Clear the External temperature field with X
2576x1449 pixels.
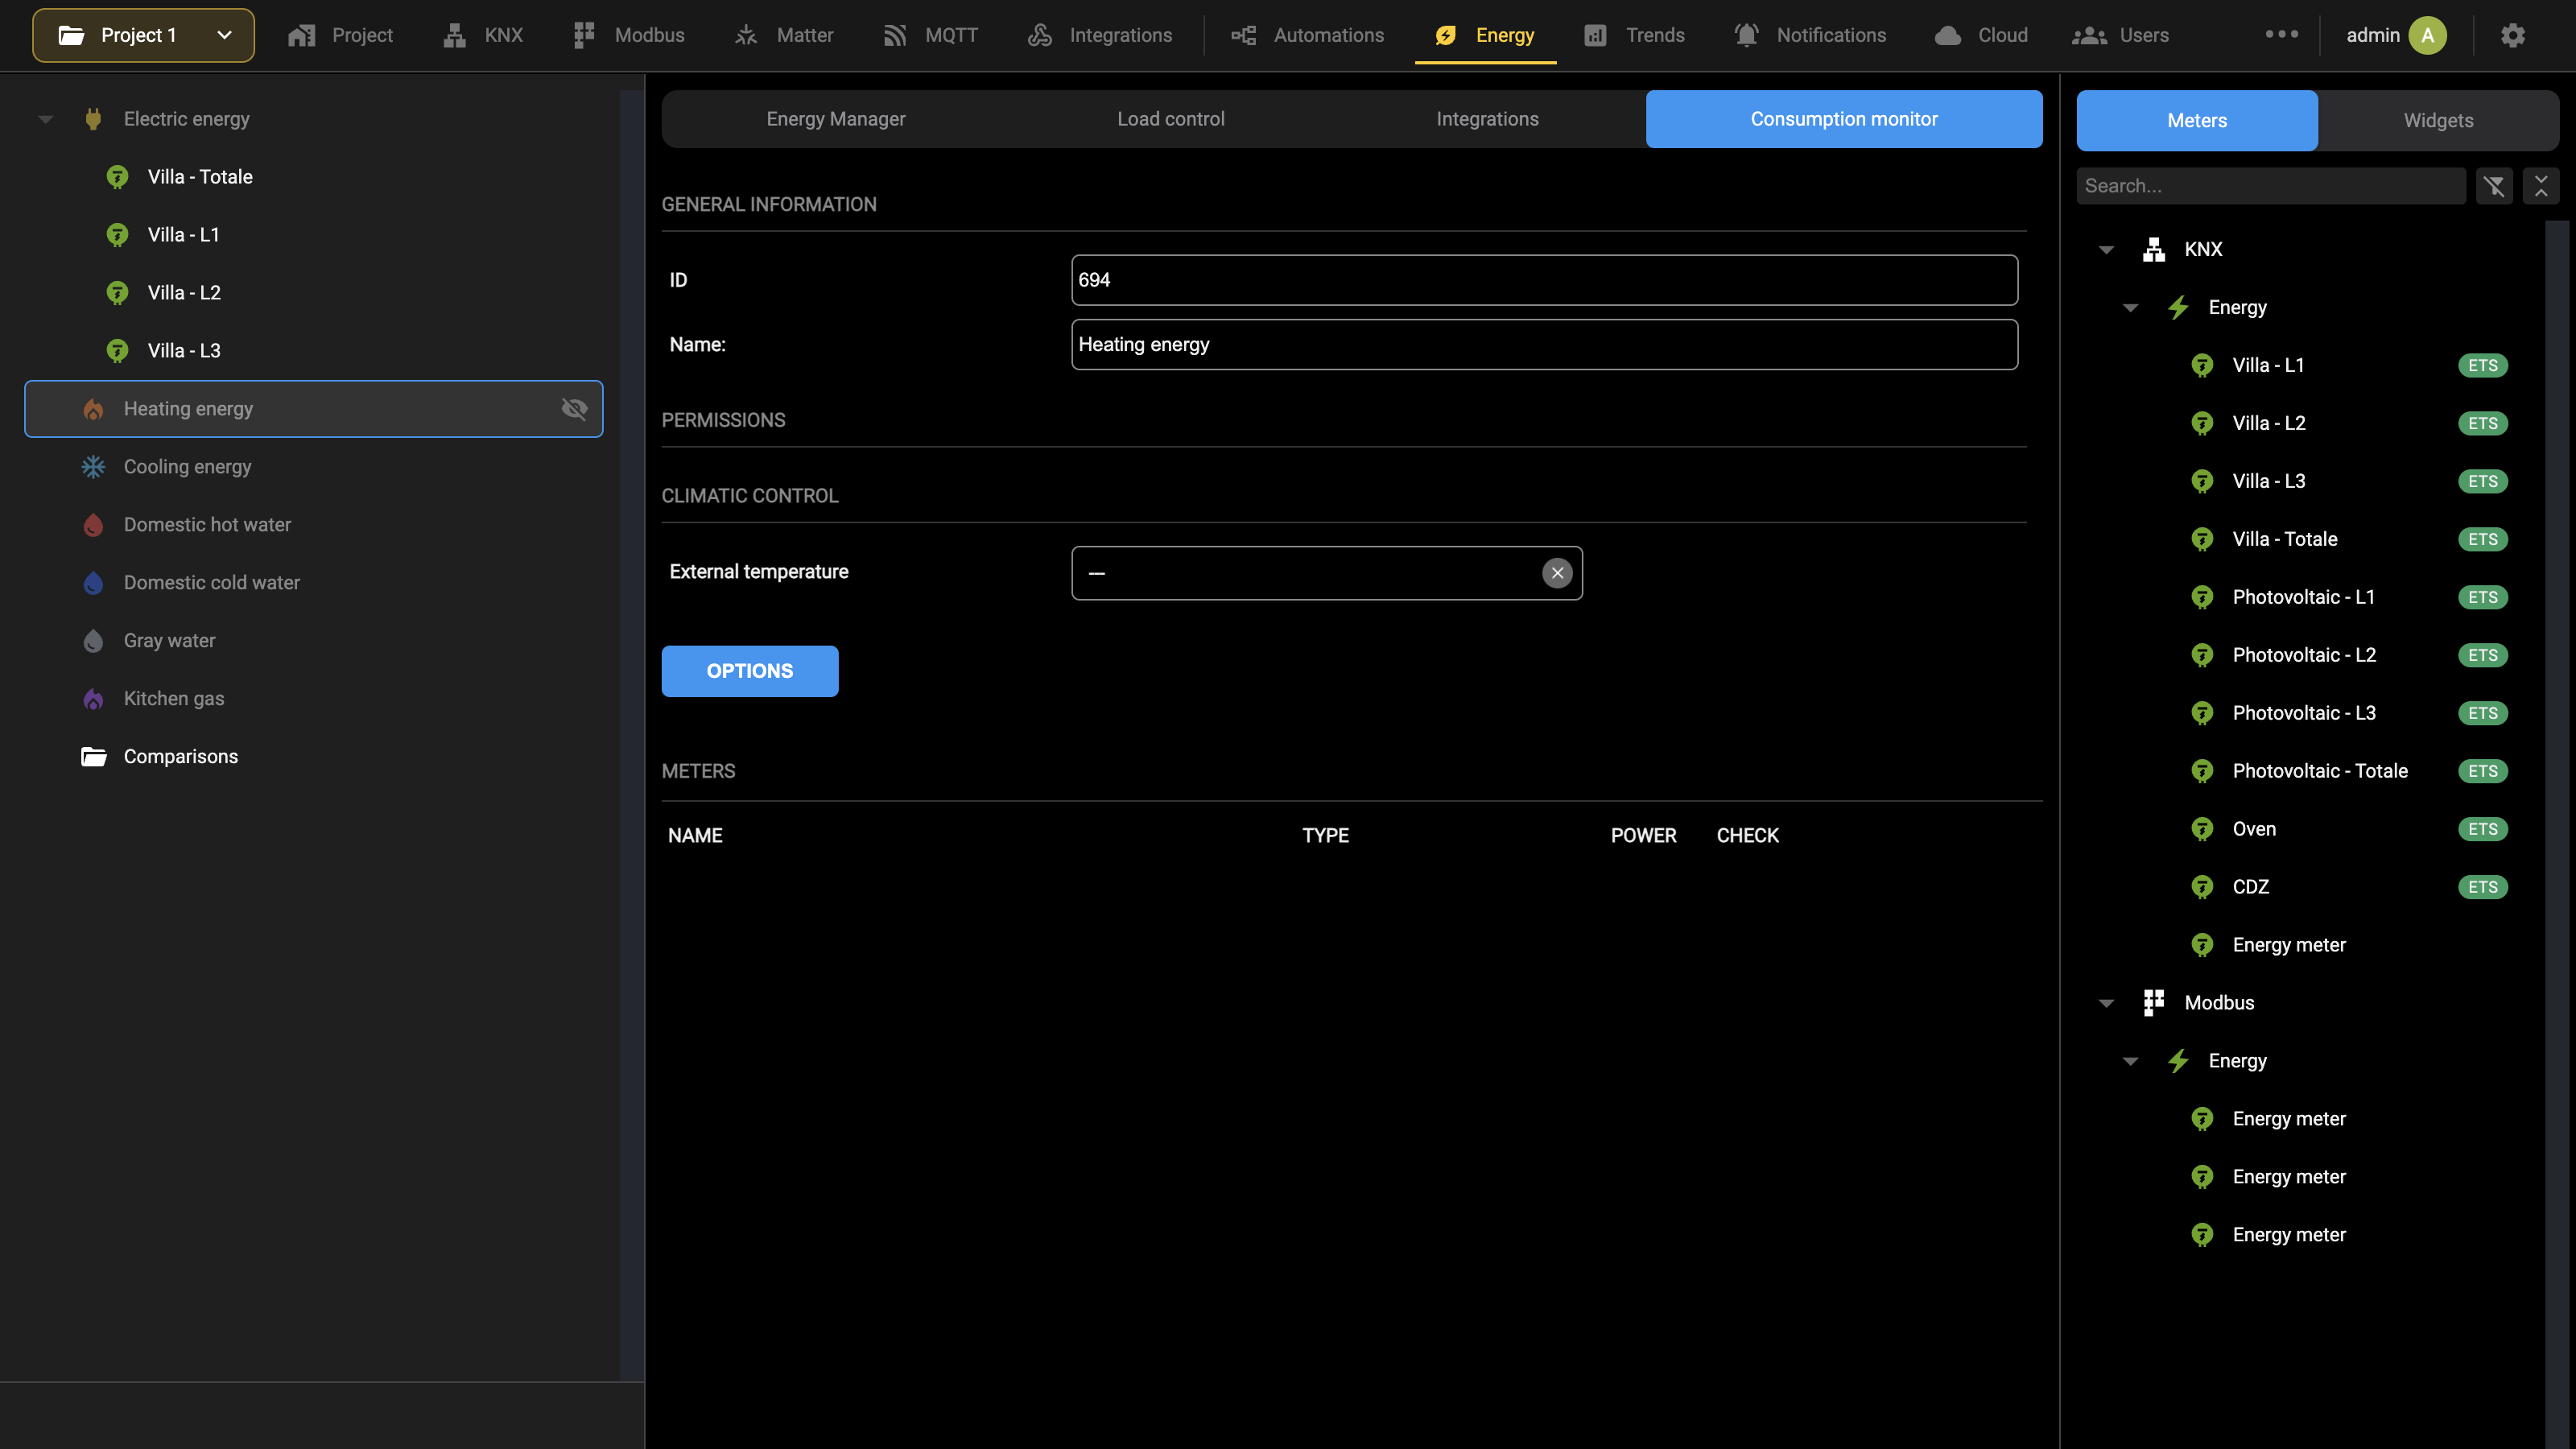[x=1557, y=573]
